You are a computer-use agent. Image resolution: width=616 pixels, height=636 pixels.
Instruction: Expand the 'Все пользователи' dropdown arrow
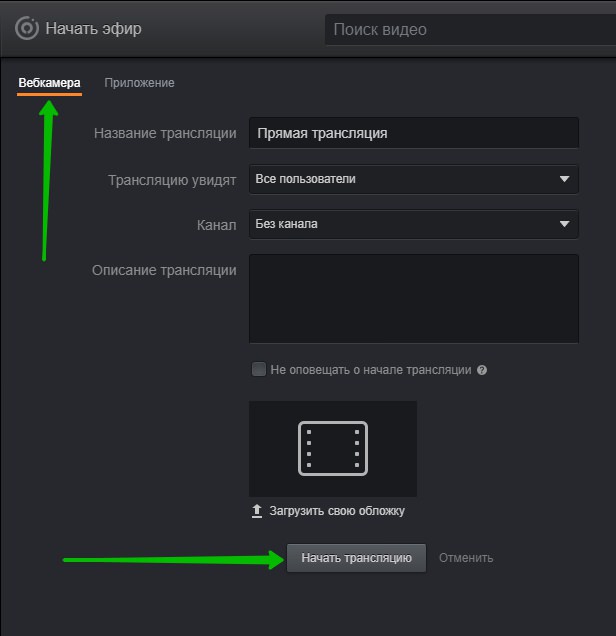[x=564, y=180]
